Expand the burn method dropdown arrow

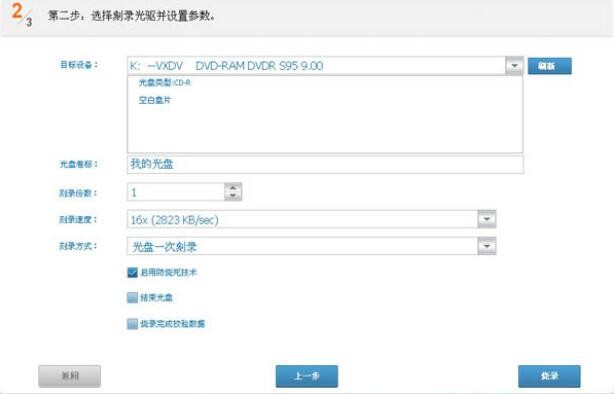pos(487,246)
